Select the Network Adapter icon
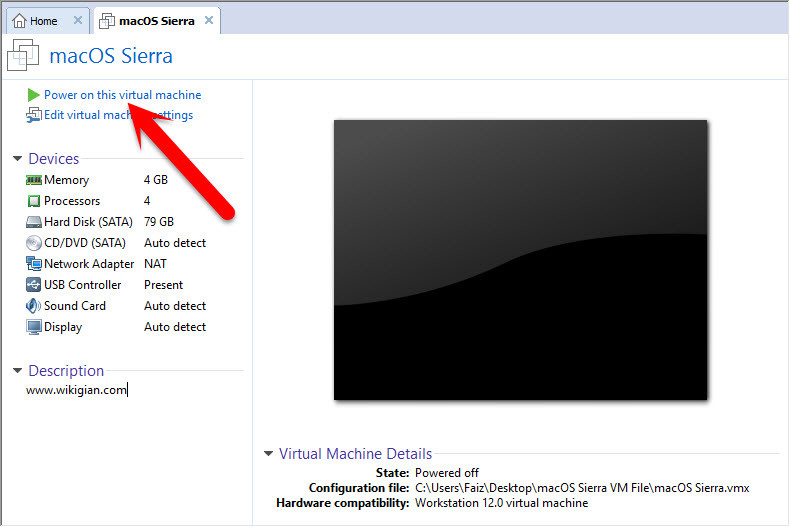 point(34,264)
